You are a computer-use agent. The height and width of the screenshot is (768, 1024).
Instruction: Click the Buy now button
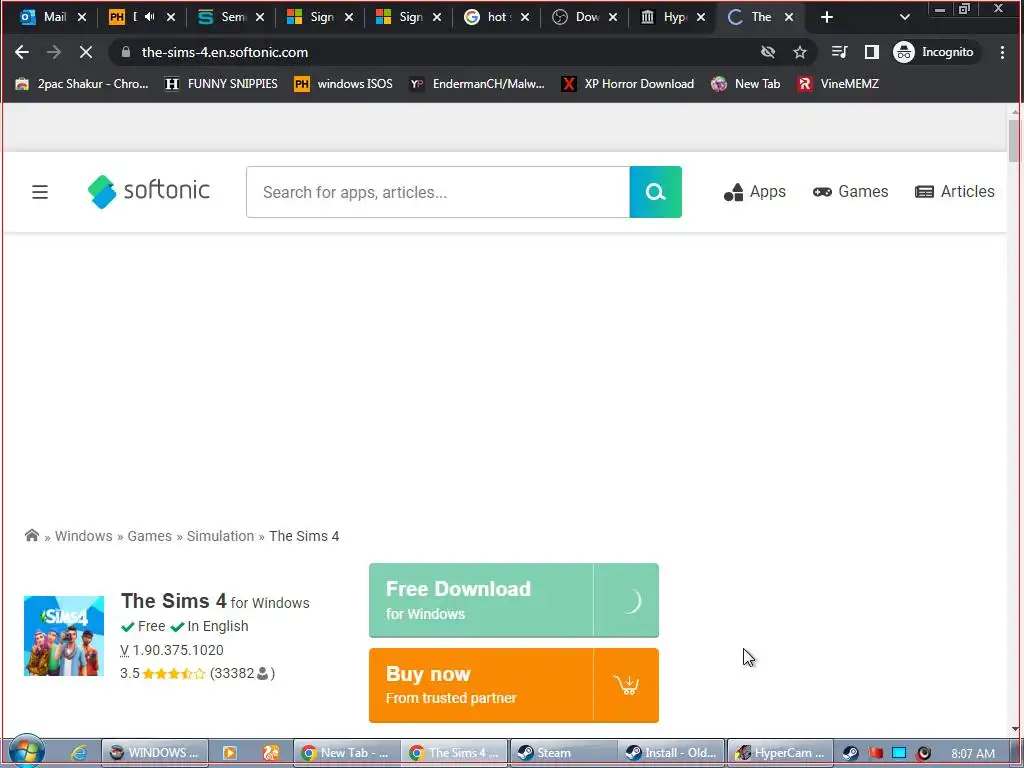[514, 685]
